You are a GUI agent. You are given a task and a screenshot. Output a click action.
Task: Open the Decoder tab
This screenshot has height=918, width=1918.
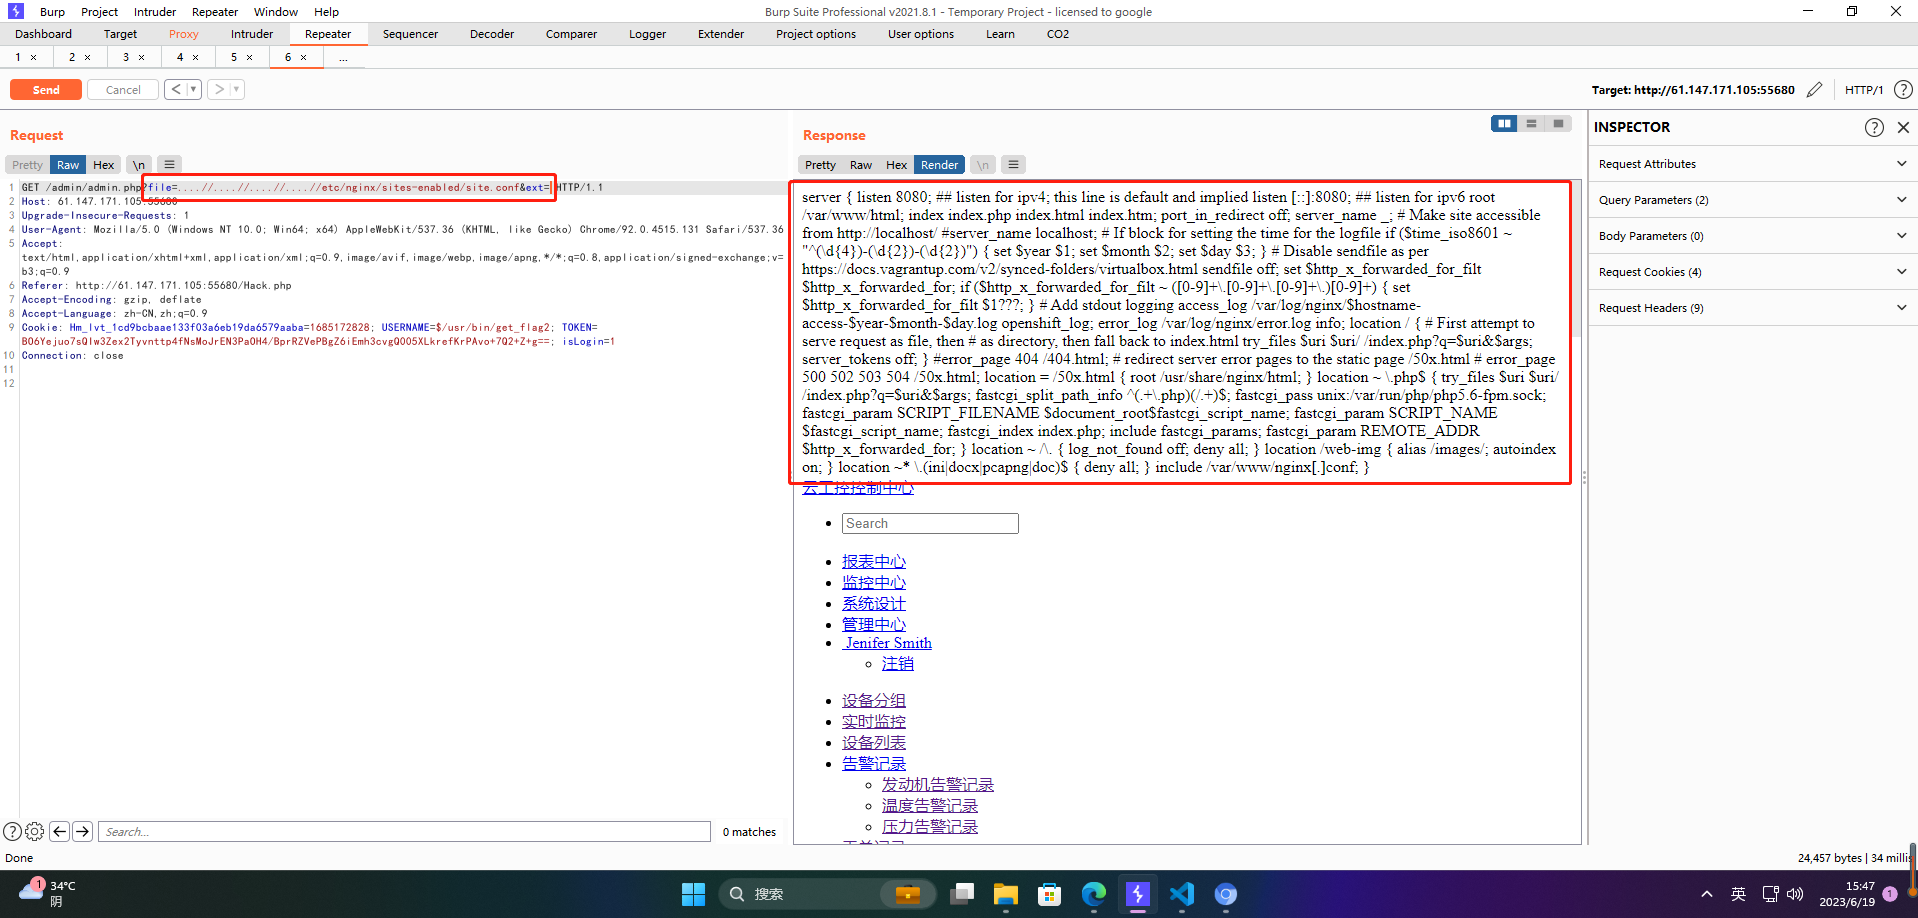(492, 34)
